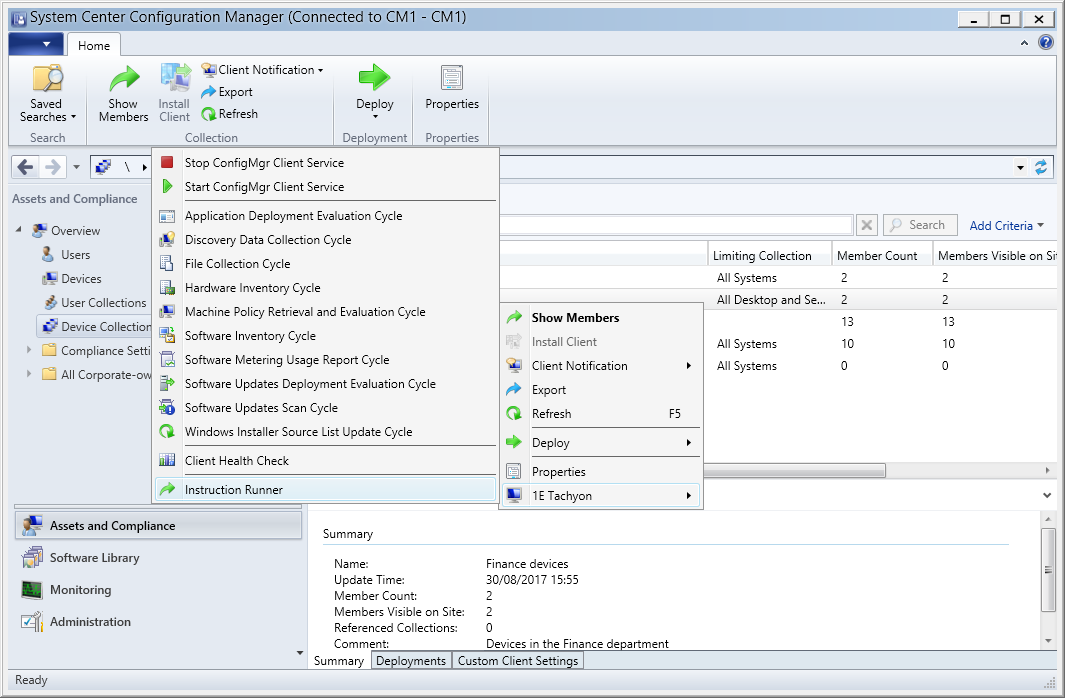1065x698 pixels.
Task: Click the Show Members ribbon icon
Action: coord(123,80)
